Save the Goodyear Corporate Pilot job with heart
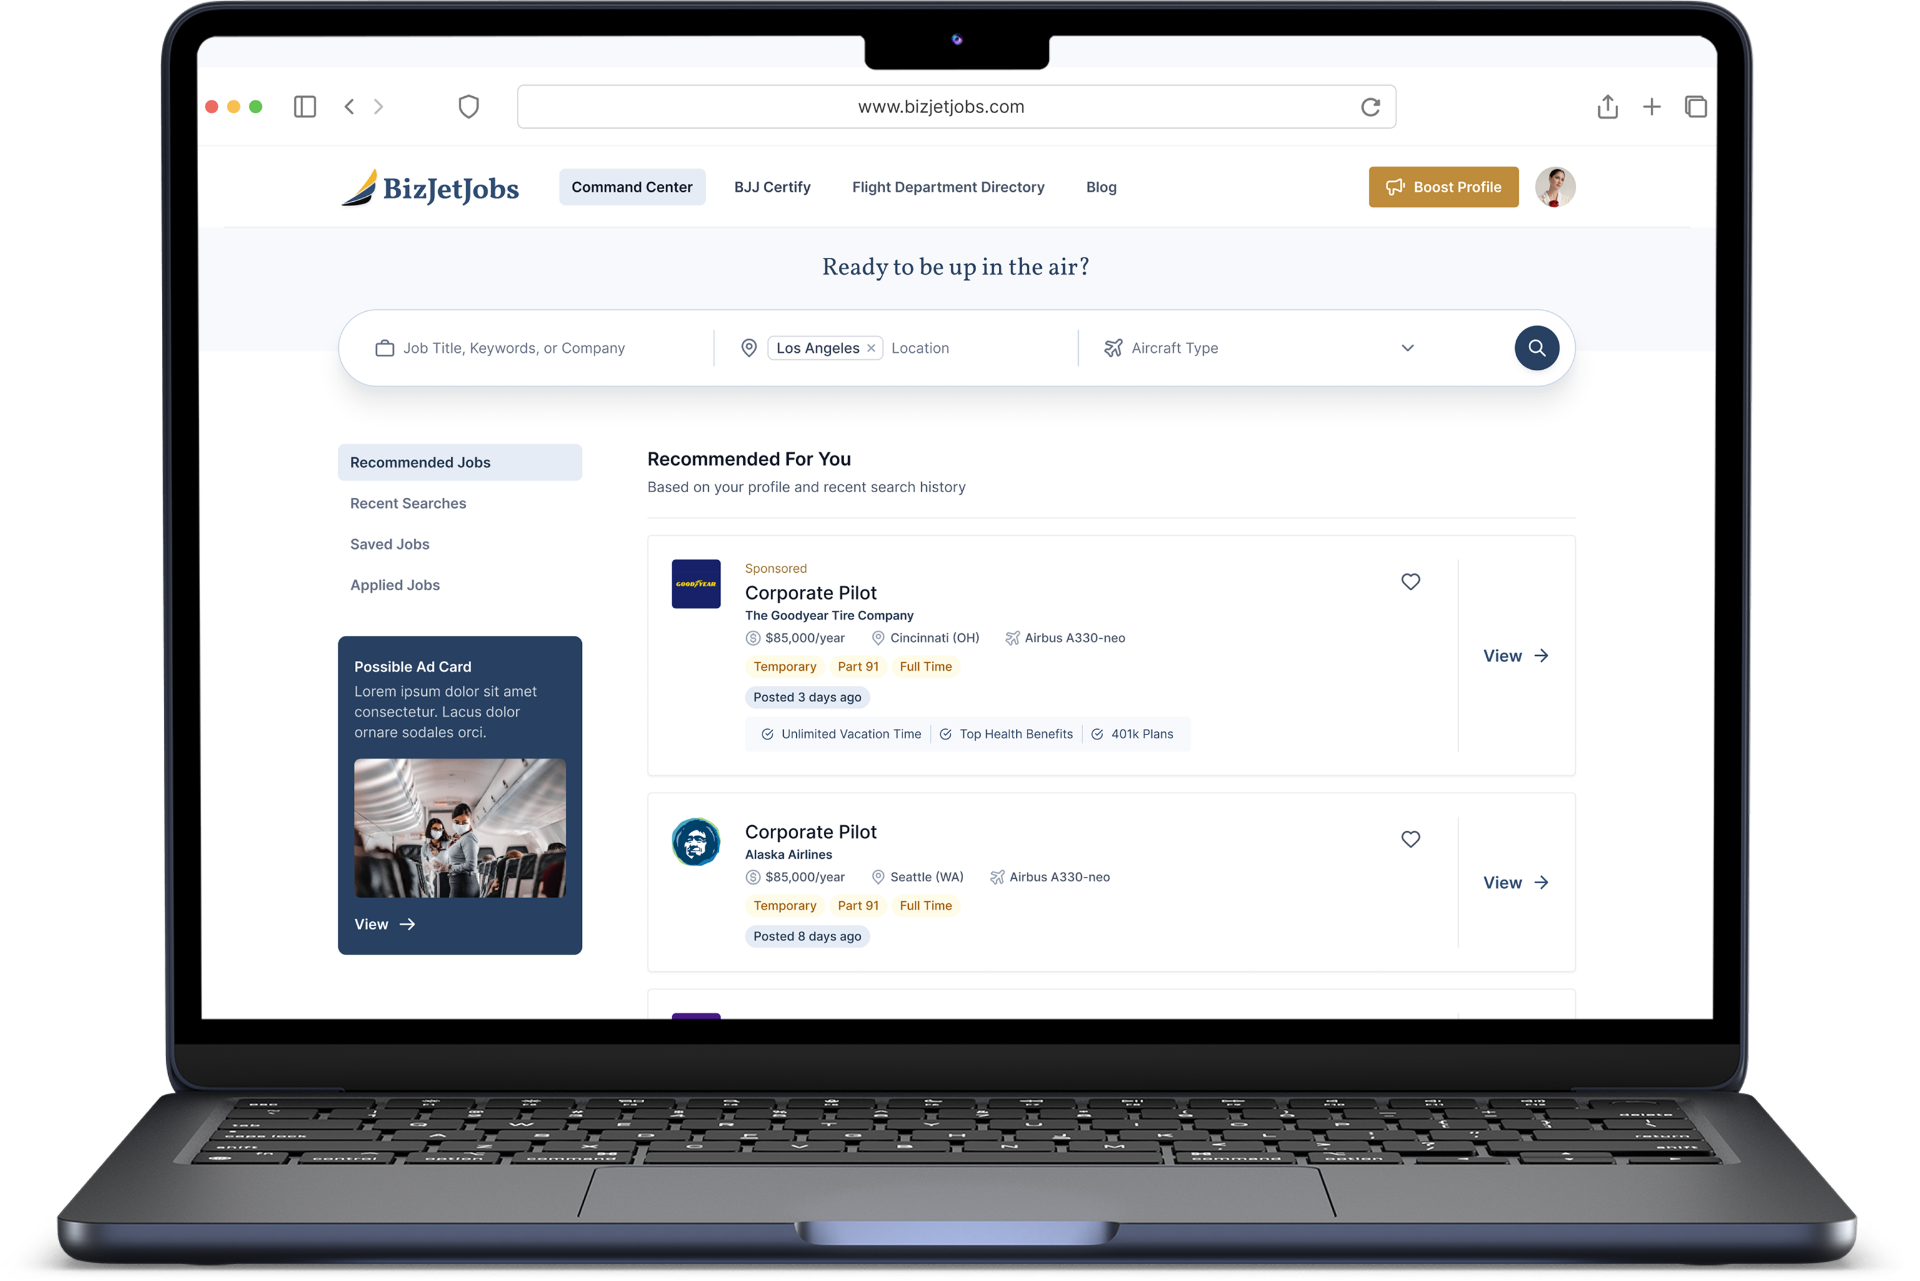 1410,581
